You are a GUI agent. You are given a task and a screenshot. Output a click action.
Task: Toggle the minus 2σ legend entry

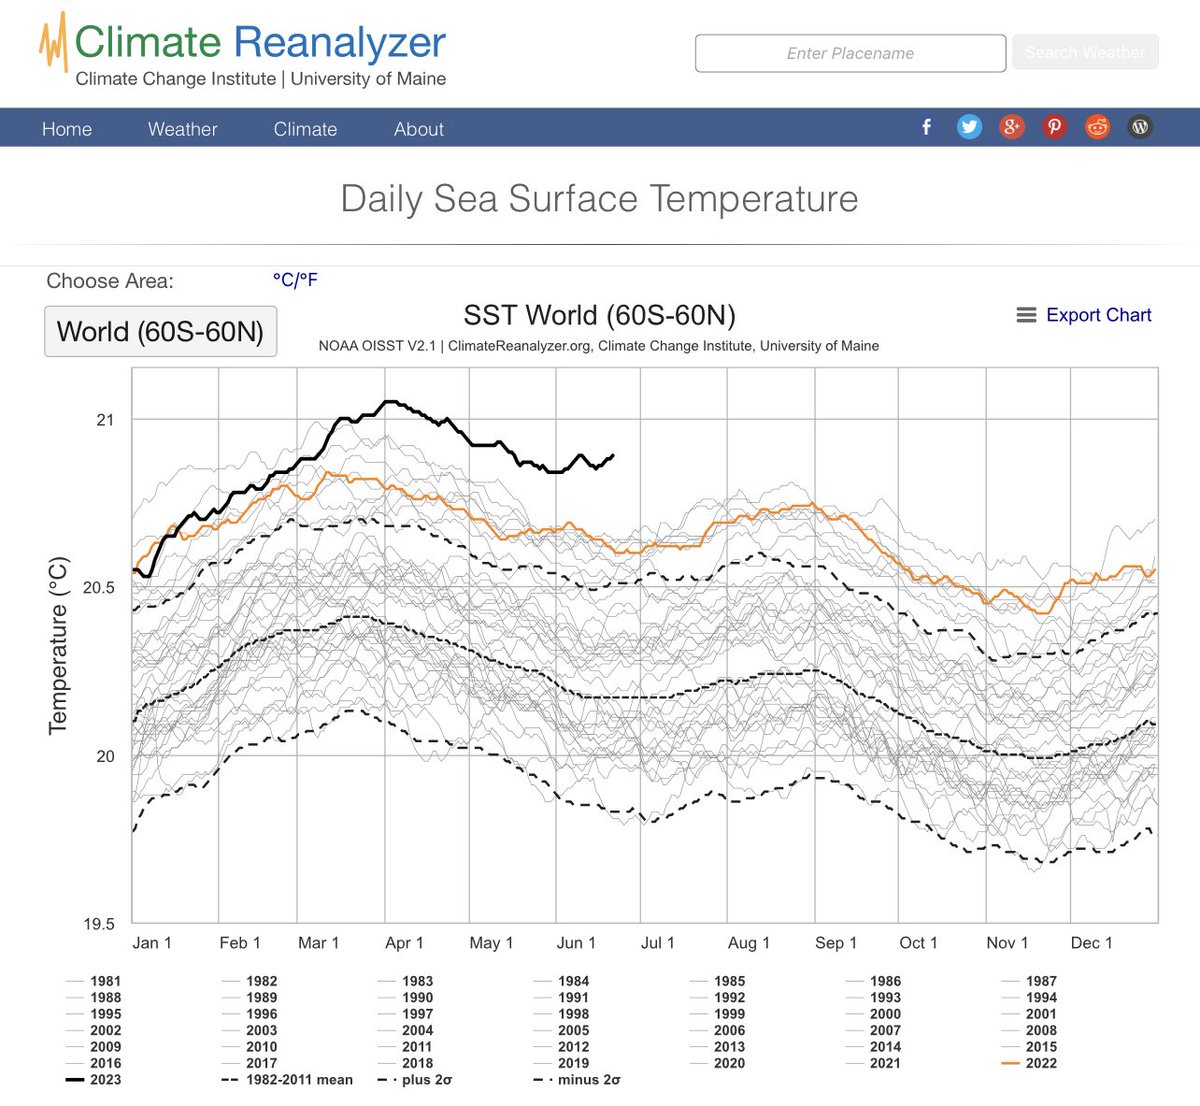pos(577,1079)
